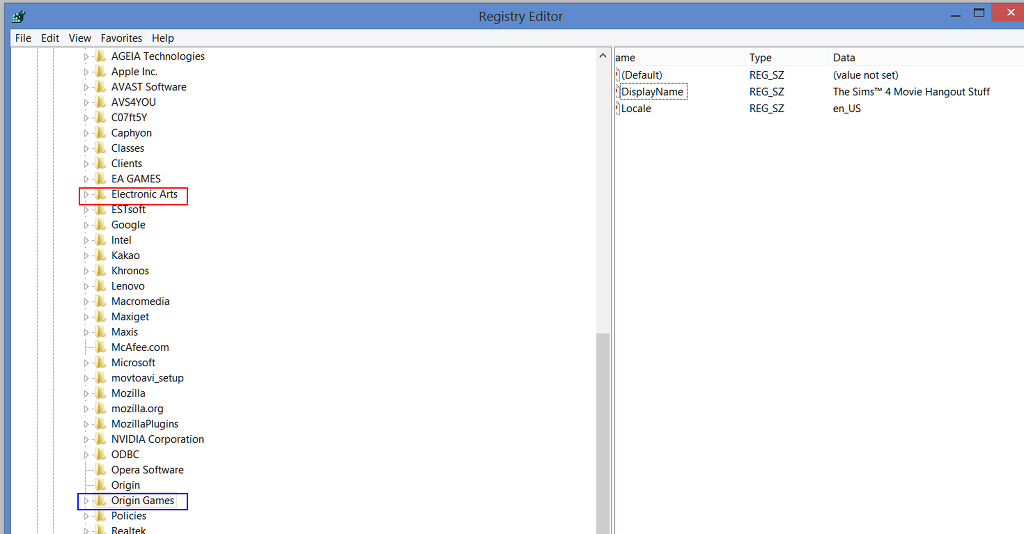The width and height of the screenshot is (1024, 534).
Task: Expand the Electronic Arts key
Action: point(86,195)
